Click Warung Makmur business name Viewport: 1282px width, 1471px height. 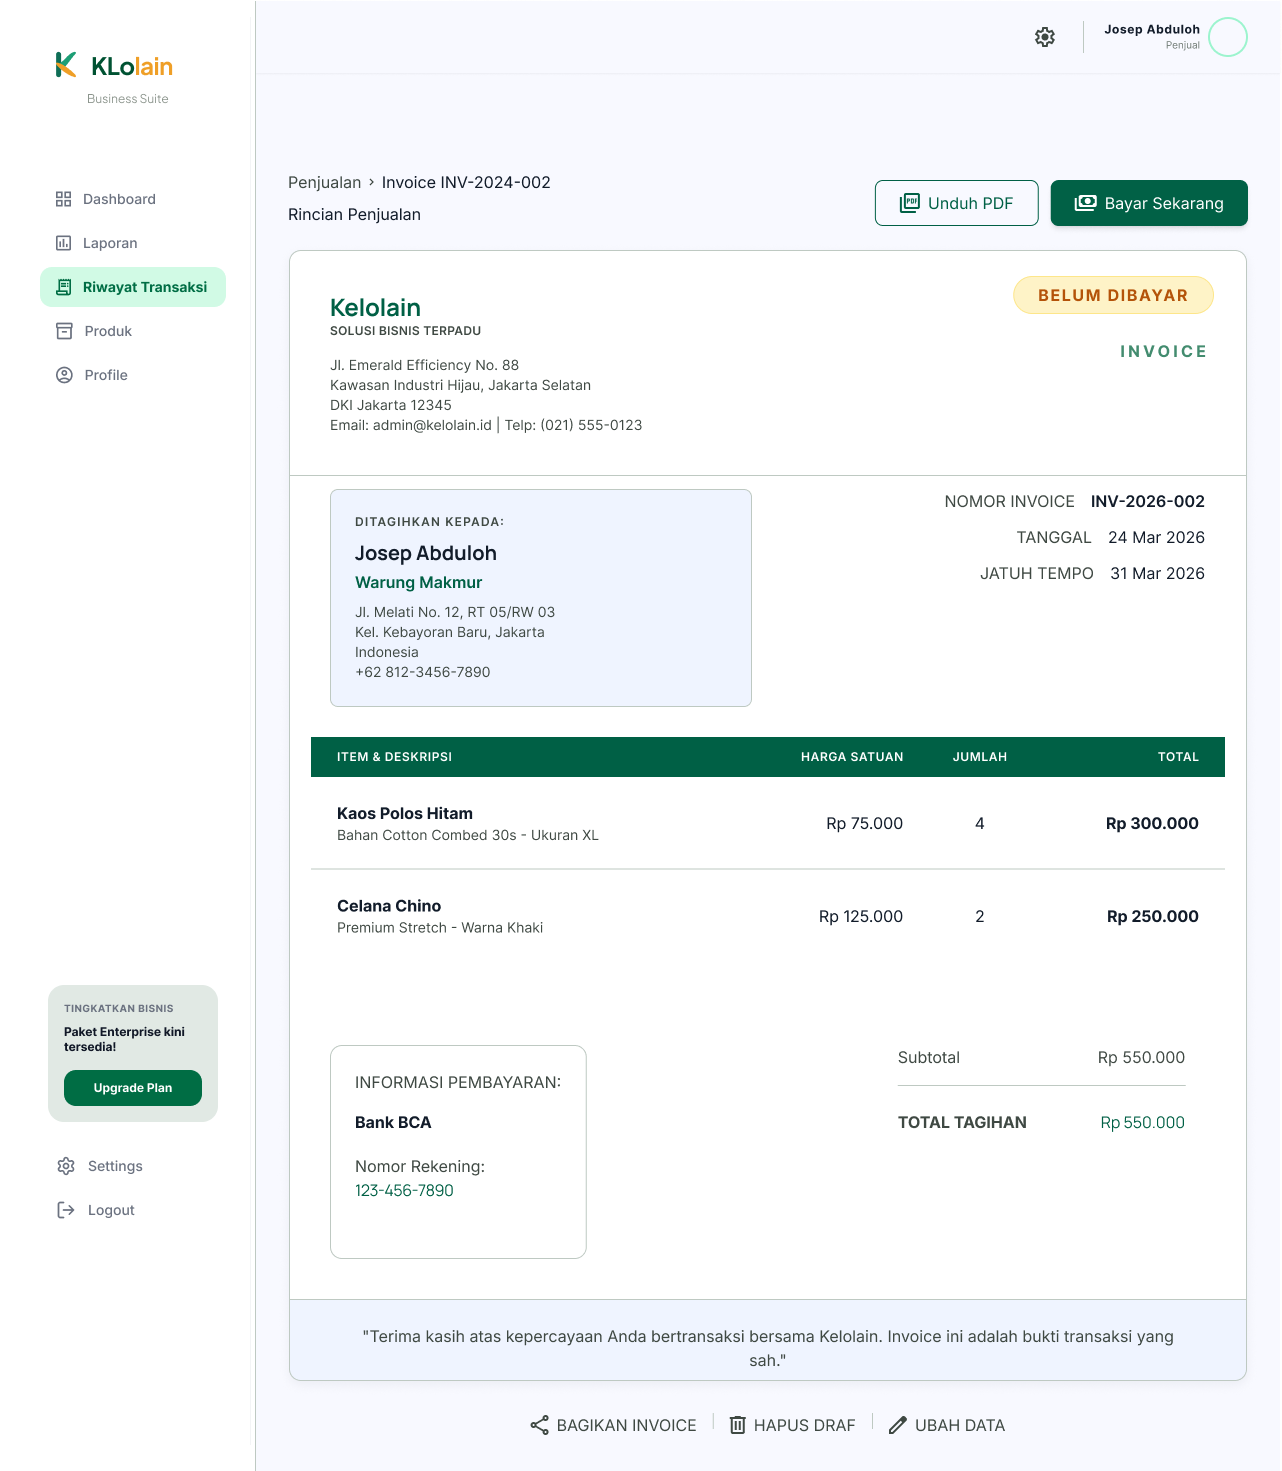point(418,582)
